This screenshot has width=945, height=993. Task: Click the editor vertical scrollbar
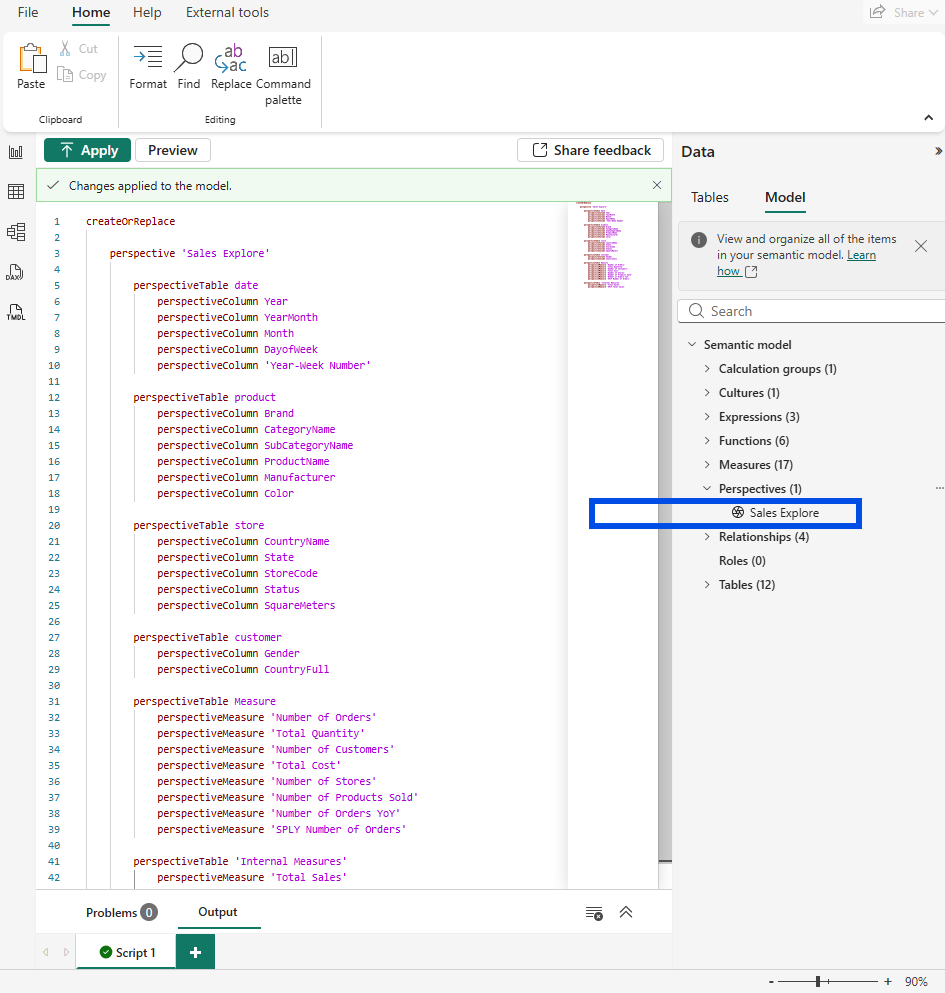click(664, 532)
